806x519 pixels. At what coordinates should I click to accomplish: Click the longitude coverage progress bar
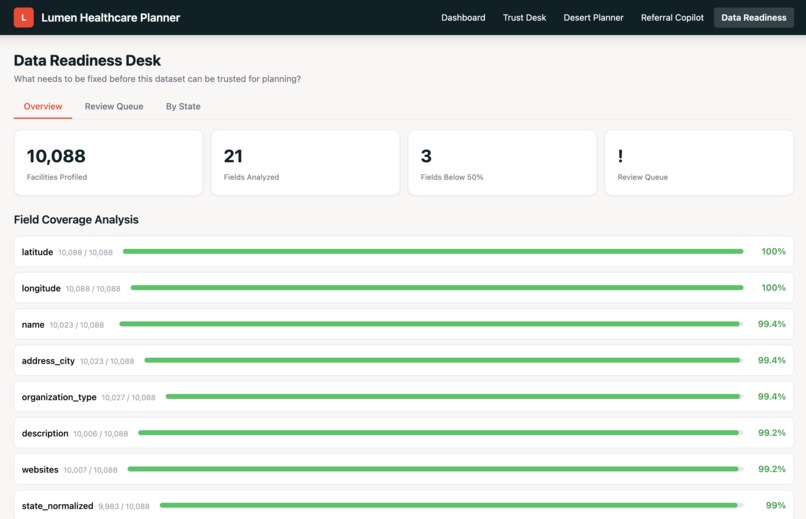click(437, 288)
